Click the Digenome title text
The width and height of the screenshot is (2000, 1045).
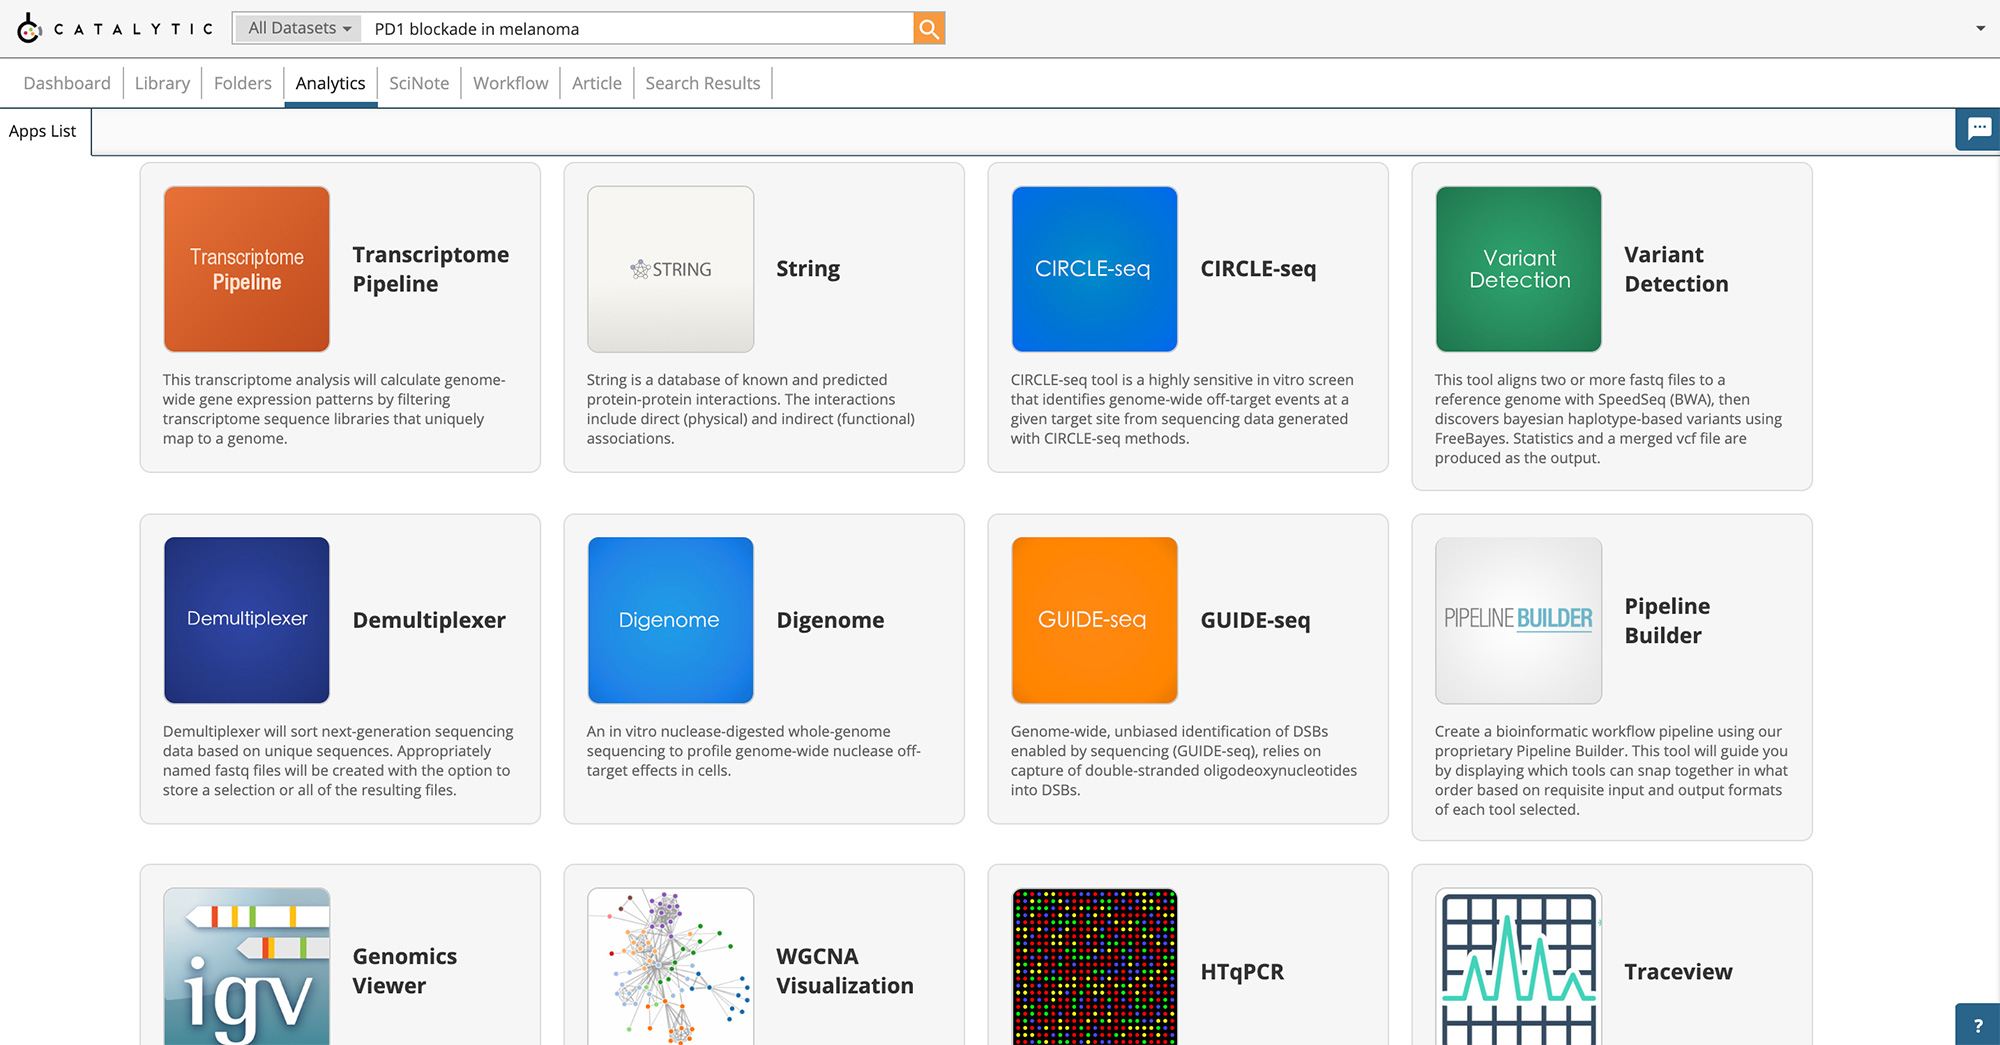click(830, 620)
